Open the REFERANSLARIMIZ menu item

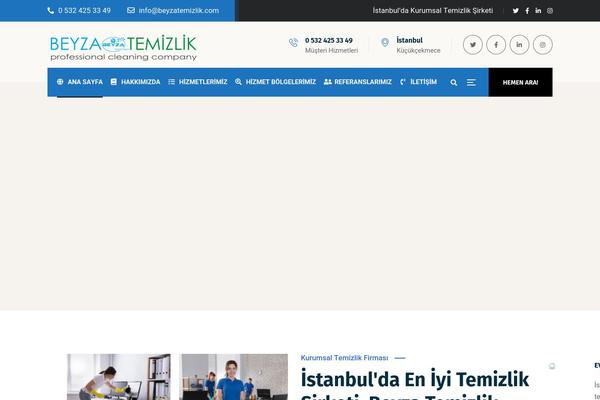pos(358,82)
